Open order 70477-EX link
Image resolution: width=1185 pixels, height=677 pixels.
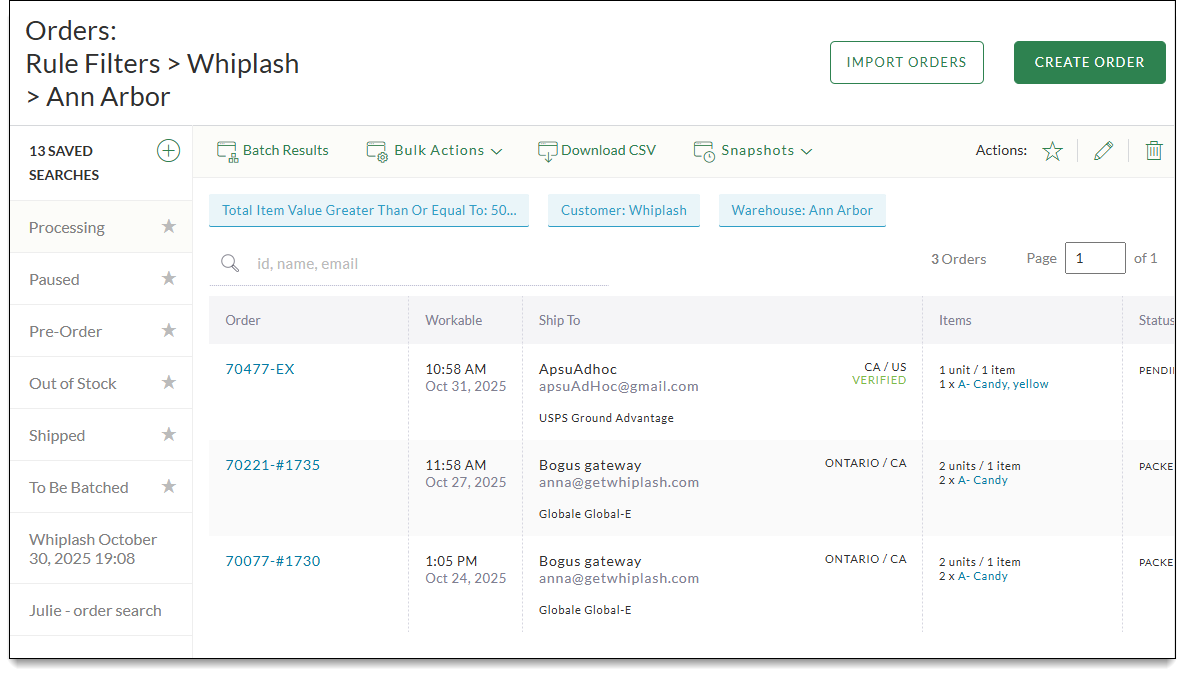coord(260,369)
